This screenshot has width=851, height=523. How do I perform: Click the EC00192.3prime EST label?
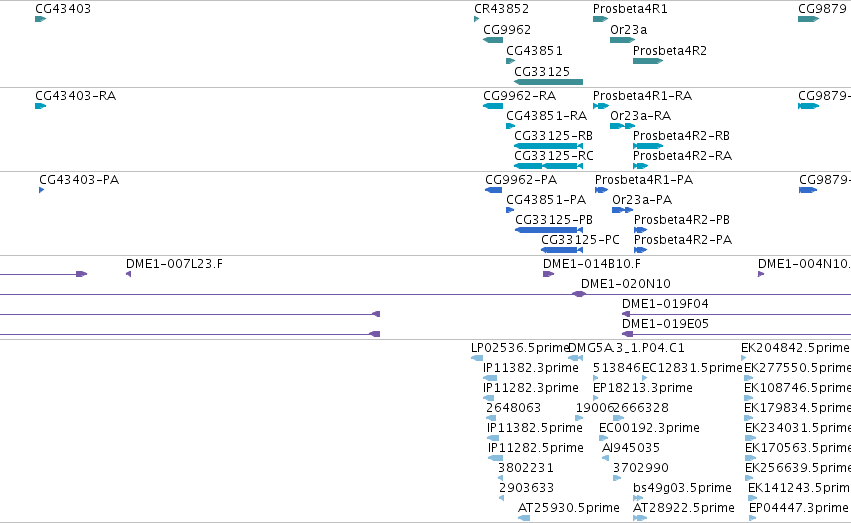click(649, 428)
